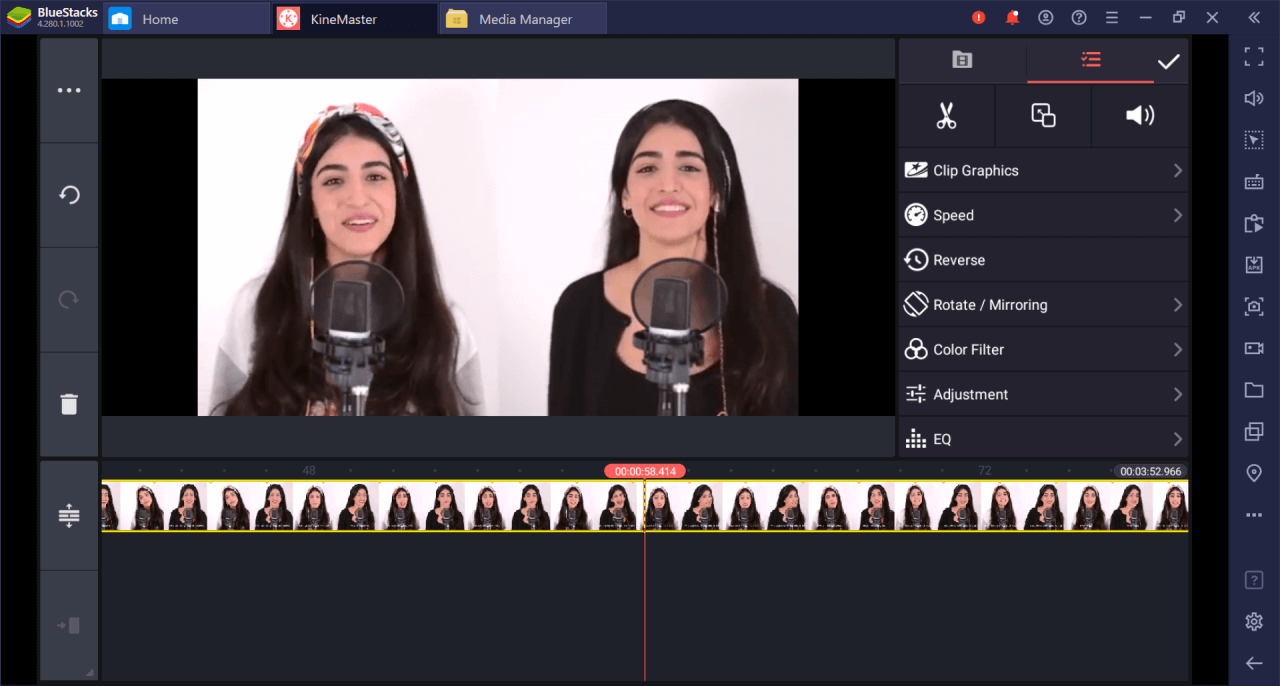1280x686 pixels.
Task: Open the BlueStacks help question mark
Action: pos(1079,18)
